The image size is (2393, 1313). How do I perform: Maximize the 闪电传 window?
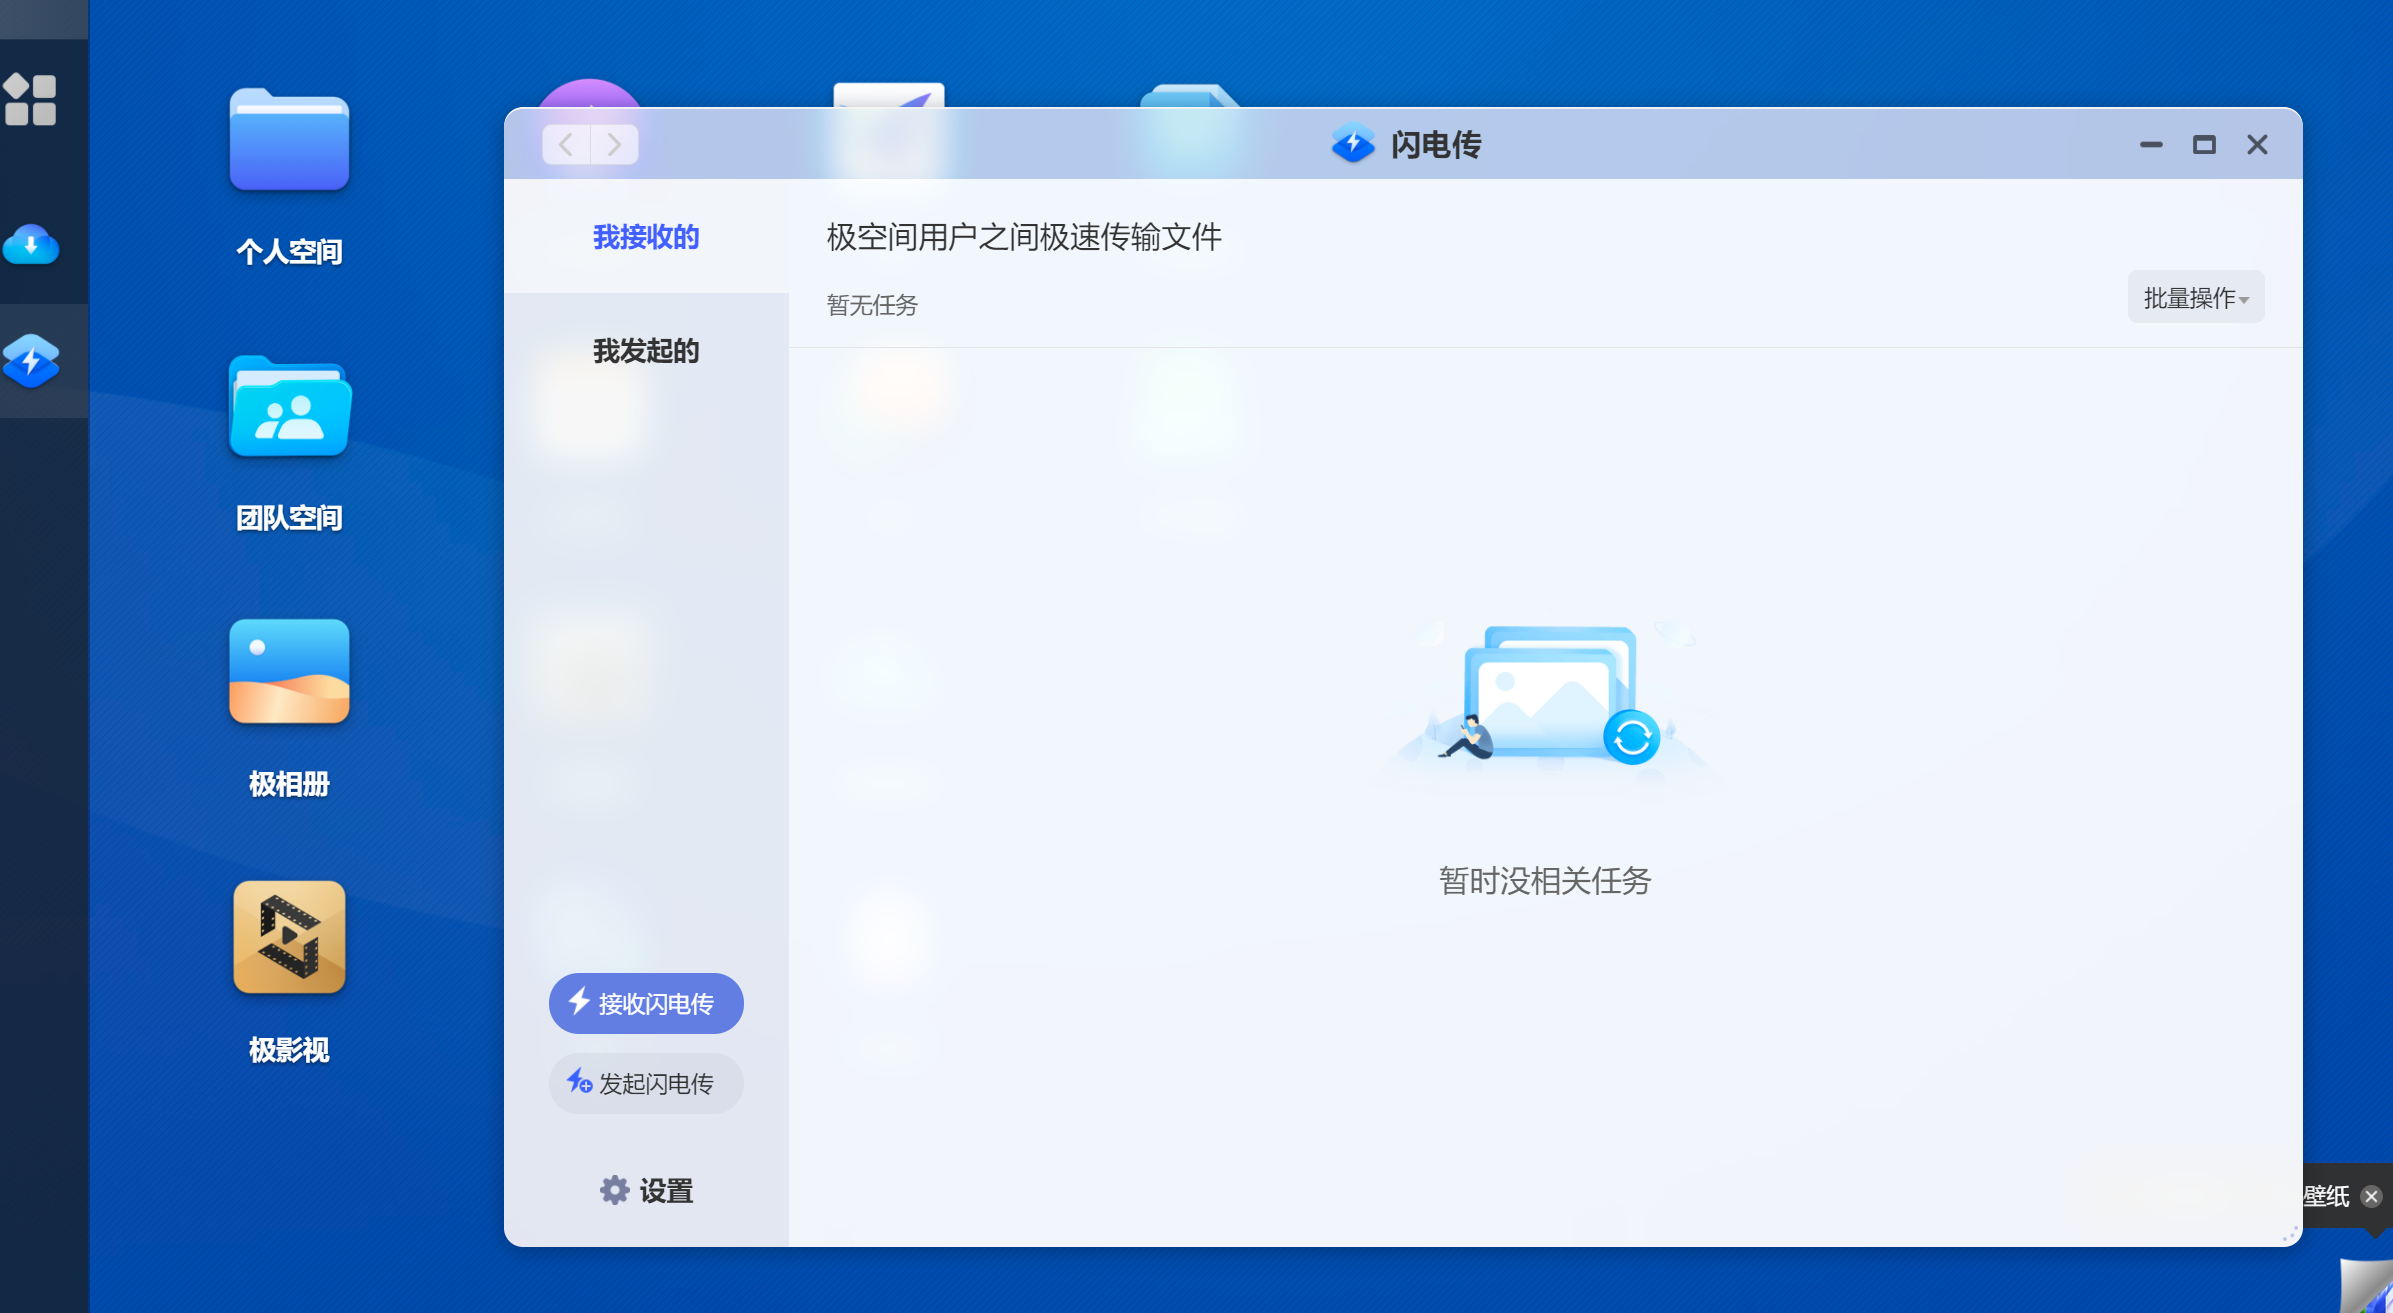[x=2204, y=145]
